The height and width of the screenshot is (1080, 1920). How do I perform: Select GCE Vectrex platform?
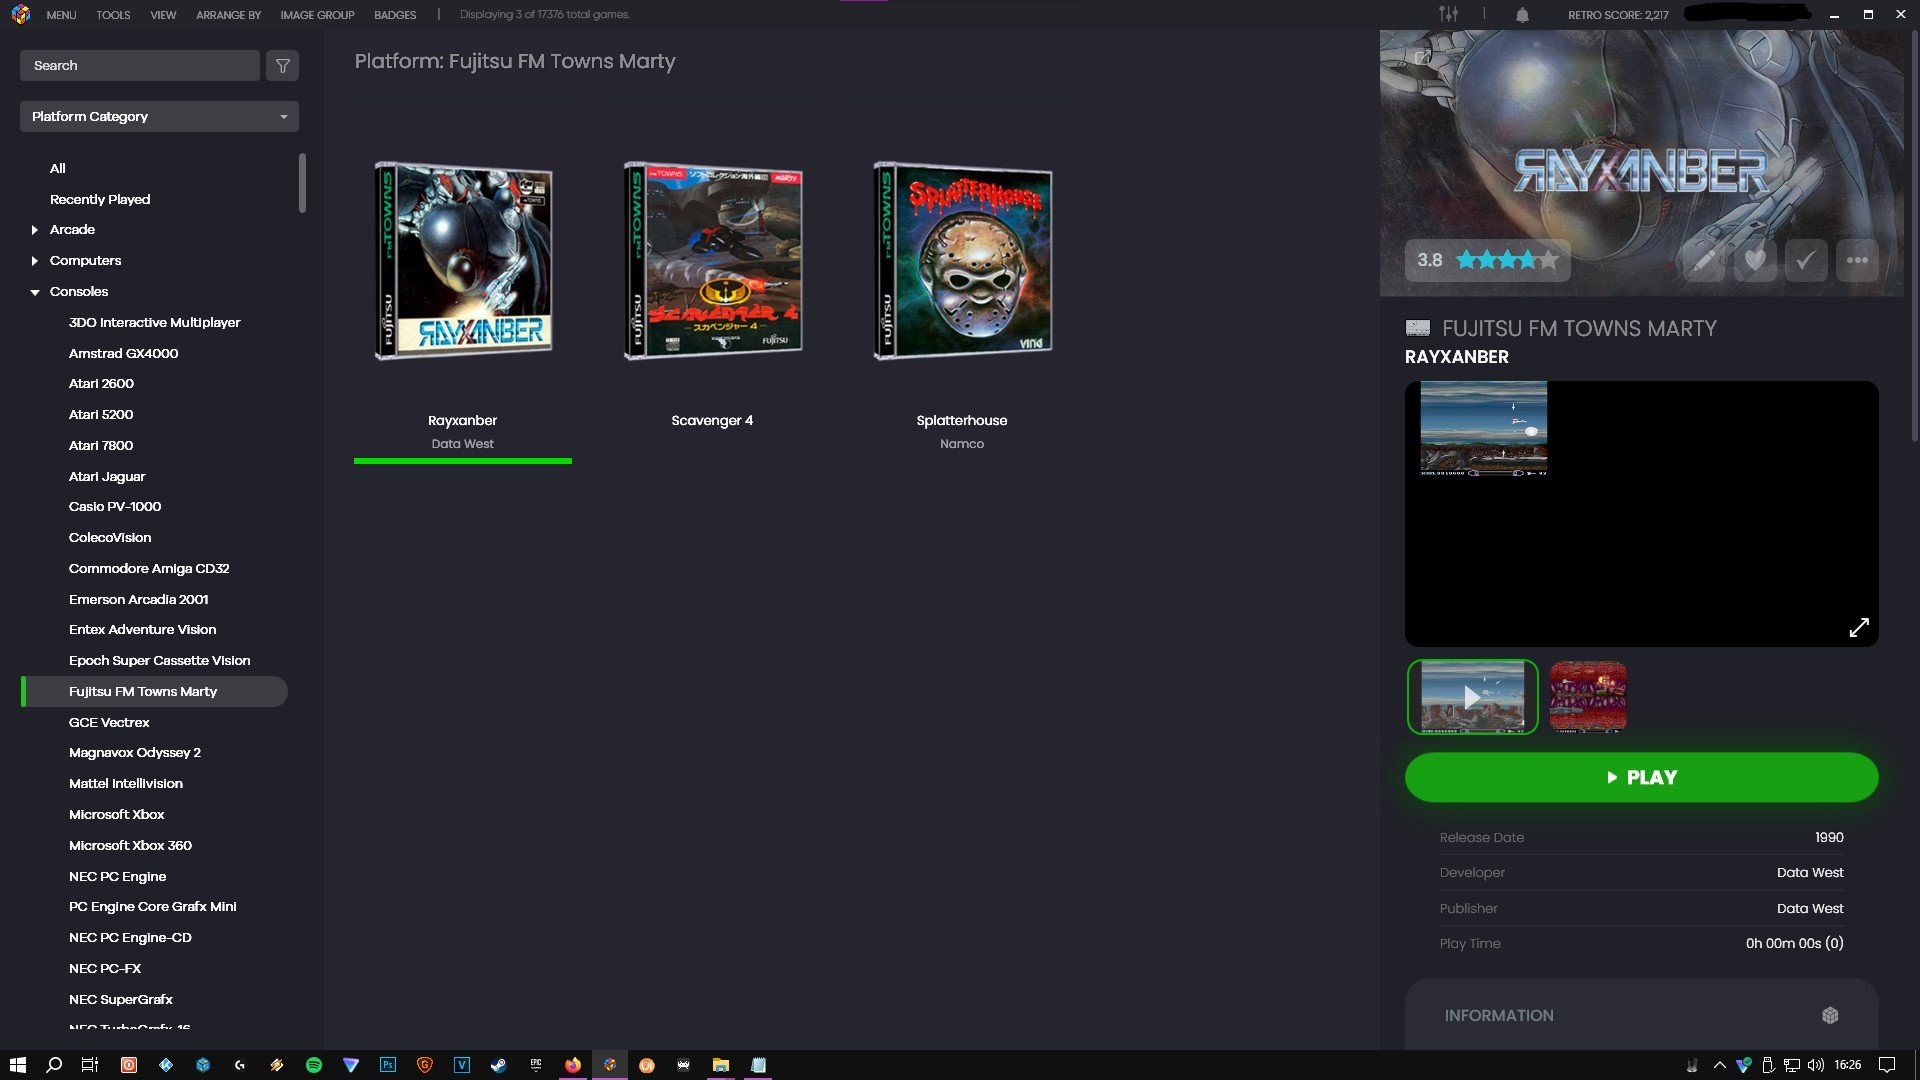[109, 722]
